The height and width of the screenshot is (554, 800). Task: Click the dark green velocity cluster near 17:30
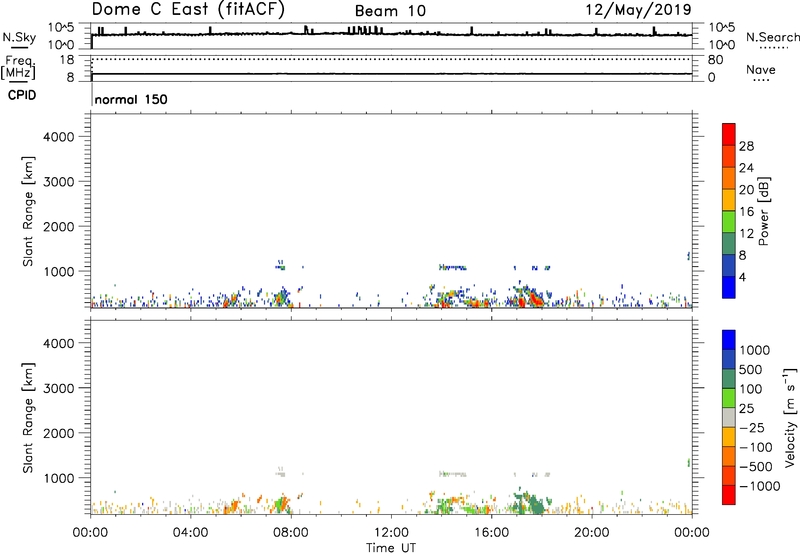point(534,505)
